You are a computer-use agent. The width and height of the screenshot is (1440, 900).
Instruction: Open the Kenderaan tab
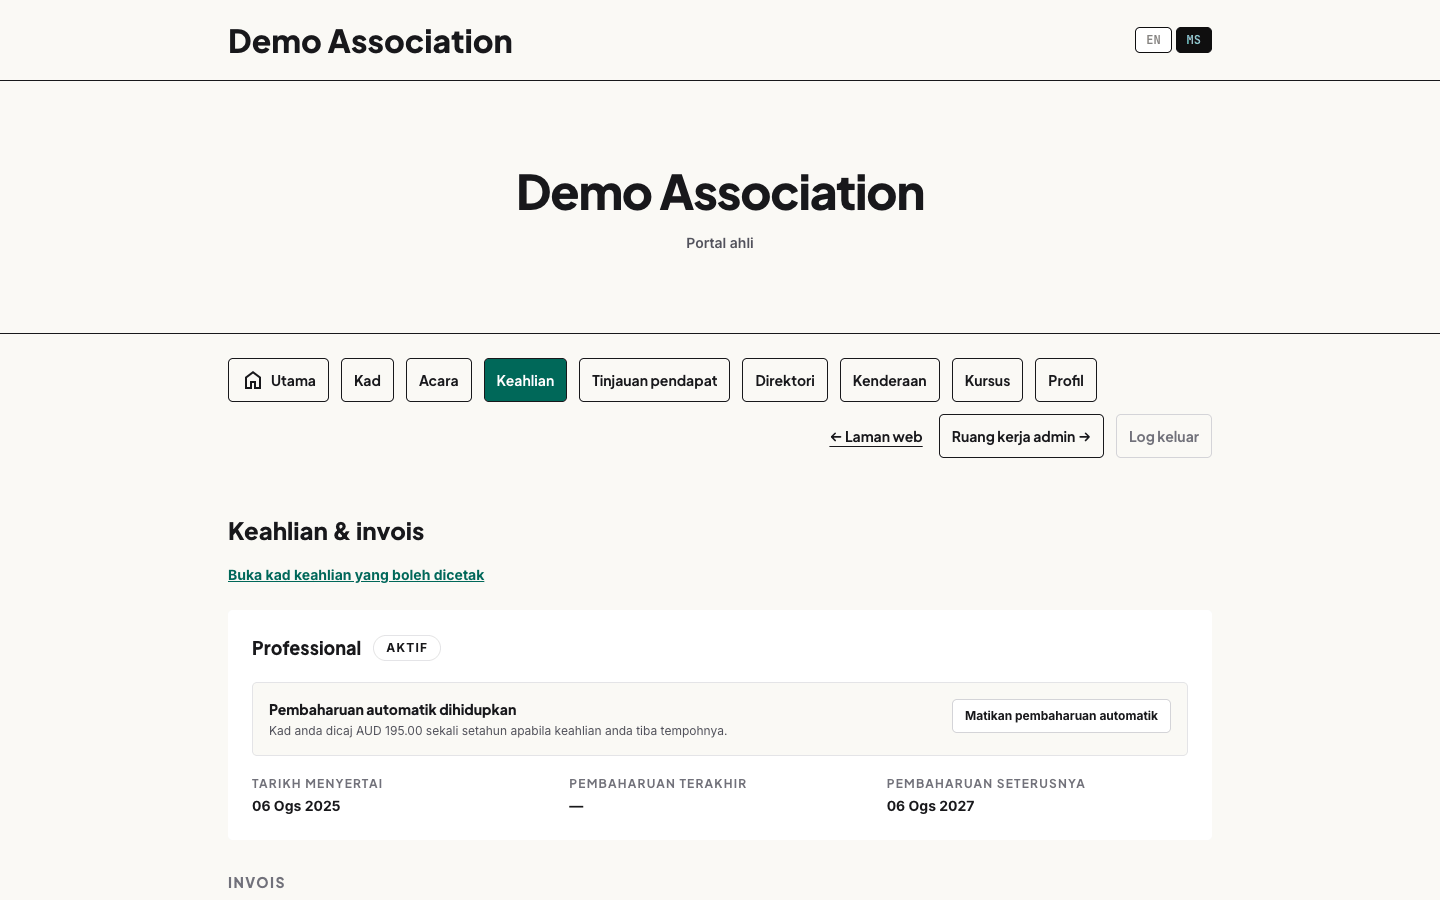pyautogui.click(x=890, y=380)
